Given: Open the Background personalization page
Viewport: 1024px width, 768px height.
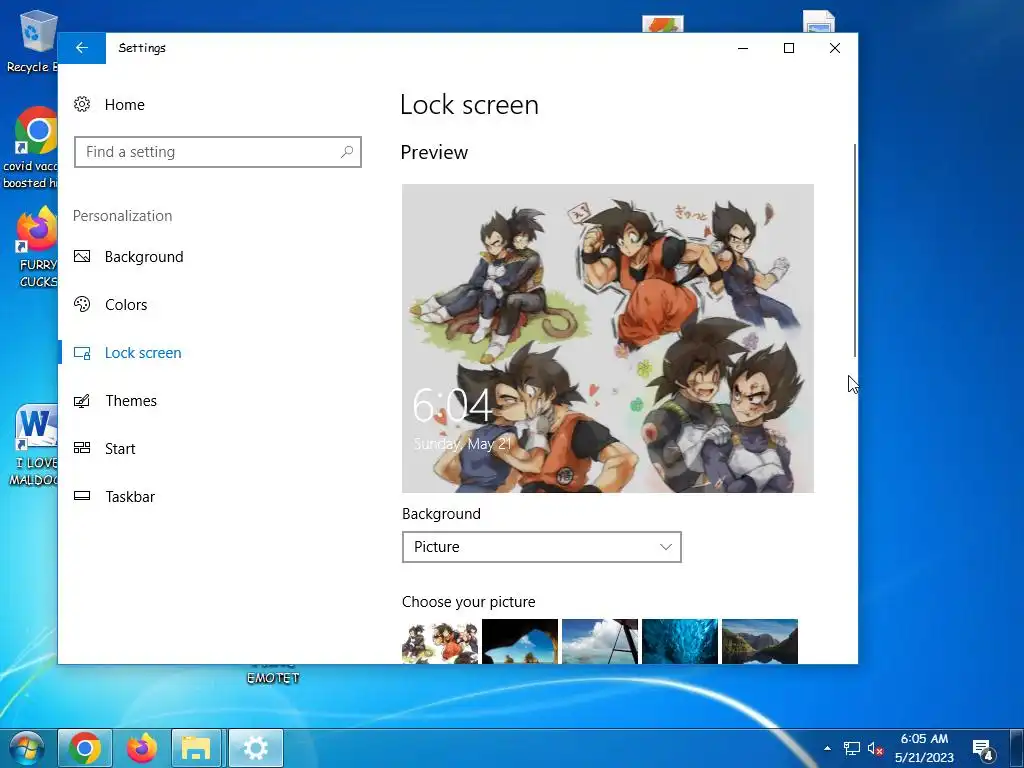Looking at the screenshot, I should pyautogui.click(x=144, y=257).
